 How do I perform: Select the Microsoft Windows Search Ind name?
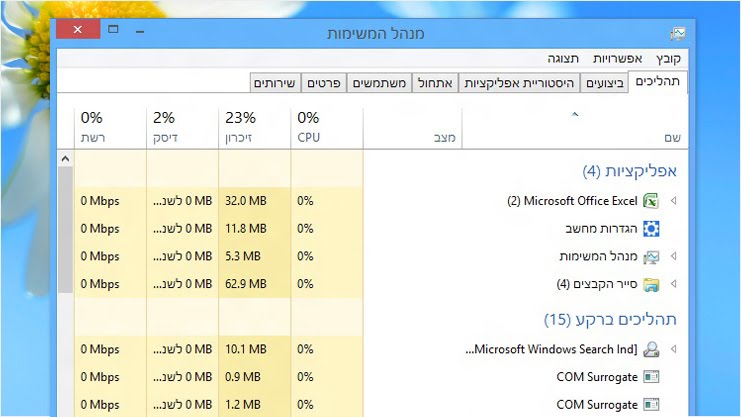pos(551,349)
